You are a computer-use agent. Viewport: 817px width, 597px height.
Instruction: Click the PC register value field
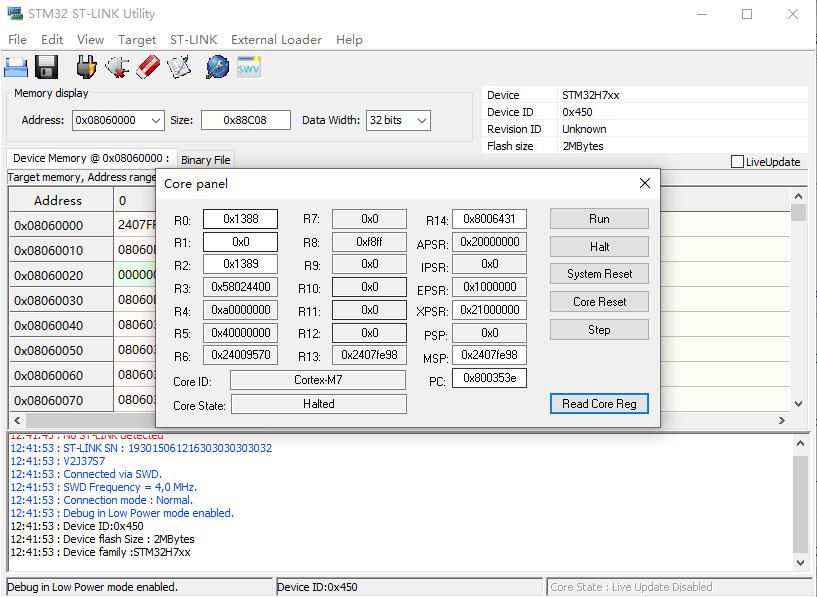coord(489,378)
